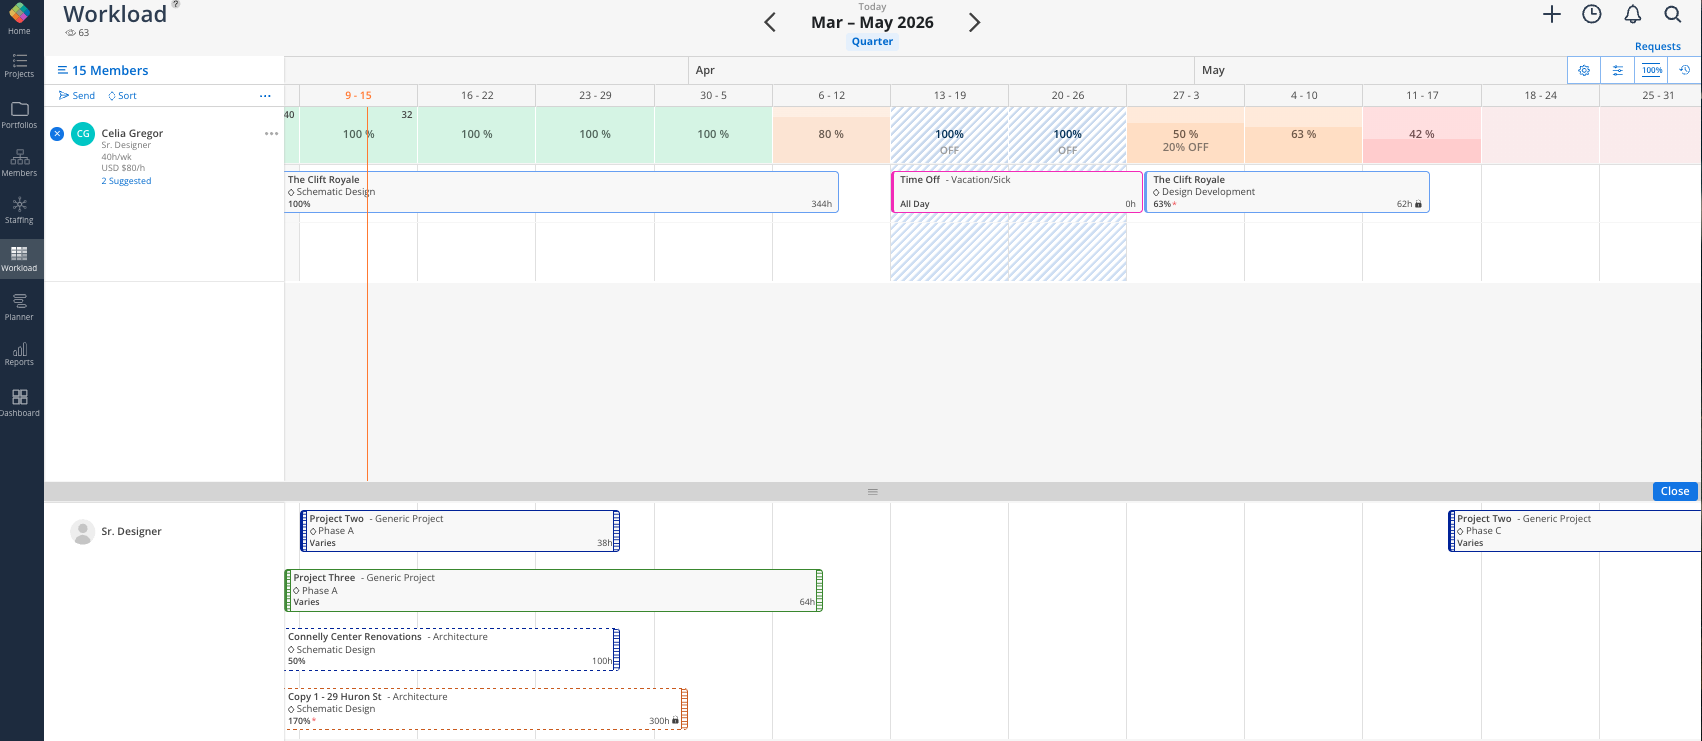
Task: Open the Quarter view selector
Action: pos(872,42)
